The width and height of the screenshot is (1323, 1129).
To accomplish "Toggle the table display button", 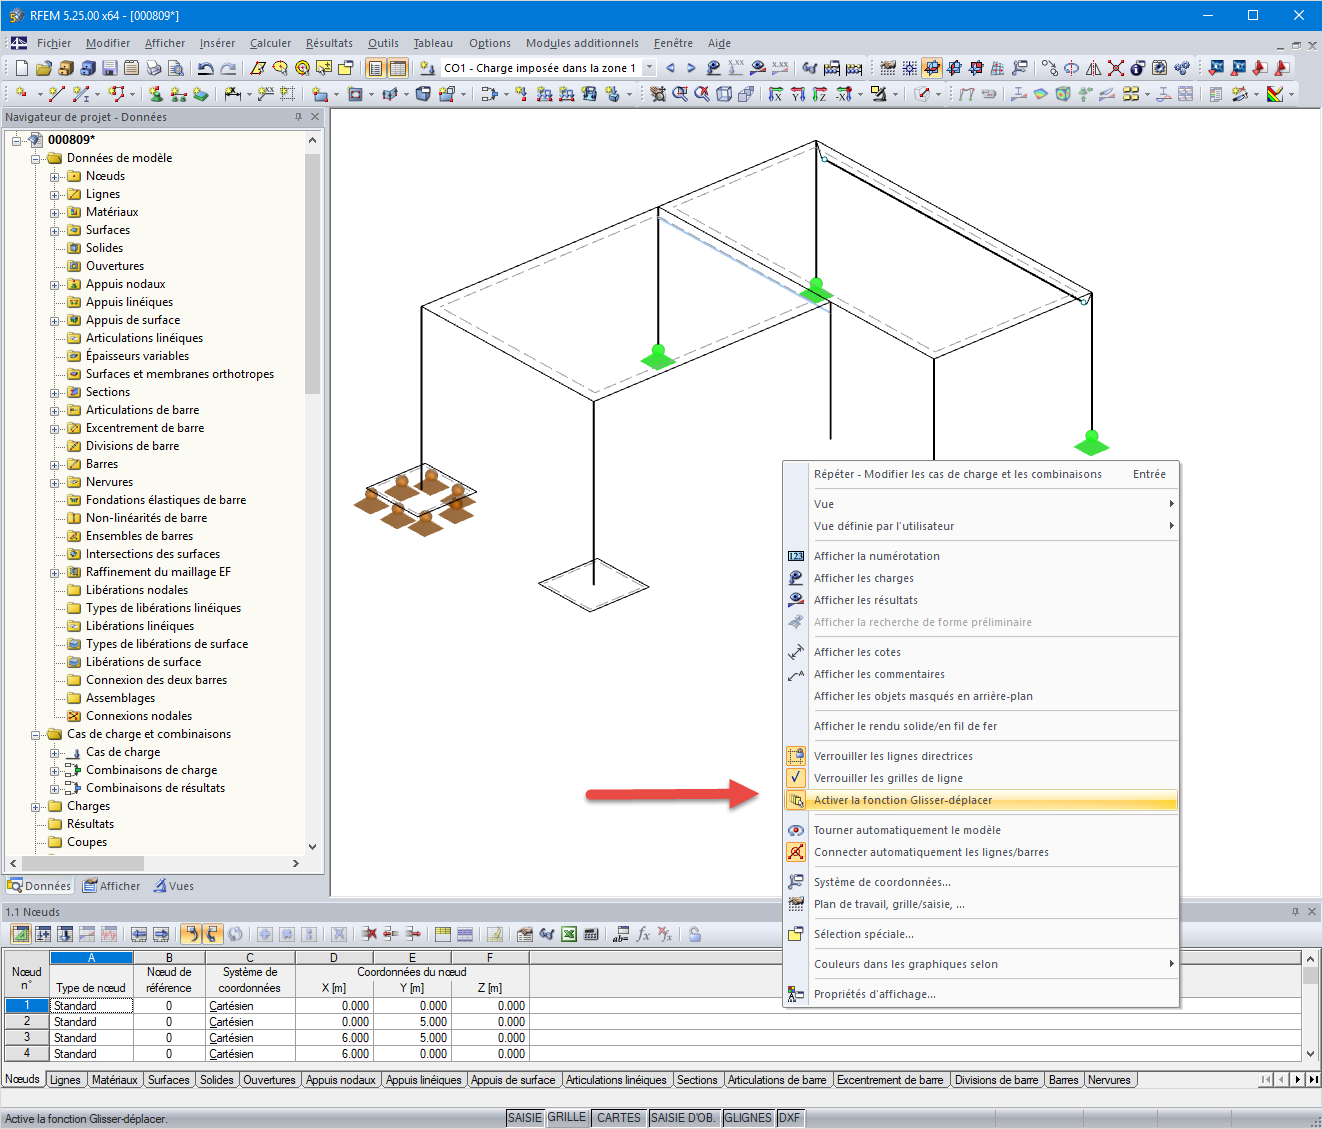I will tap(398, 68).
